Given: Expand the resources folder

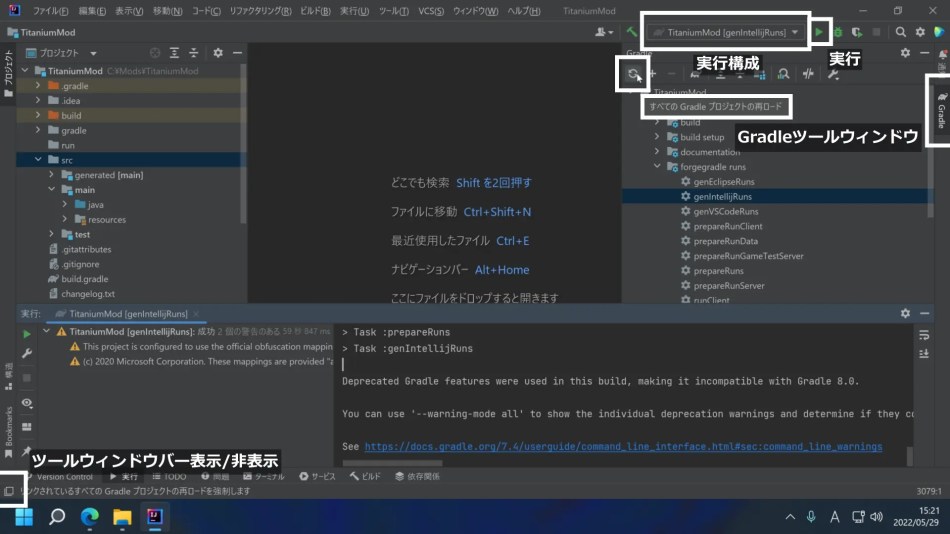Looking at the screenshot, I should [x=65, y=219].
